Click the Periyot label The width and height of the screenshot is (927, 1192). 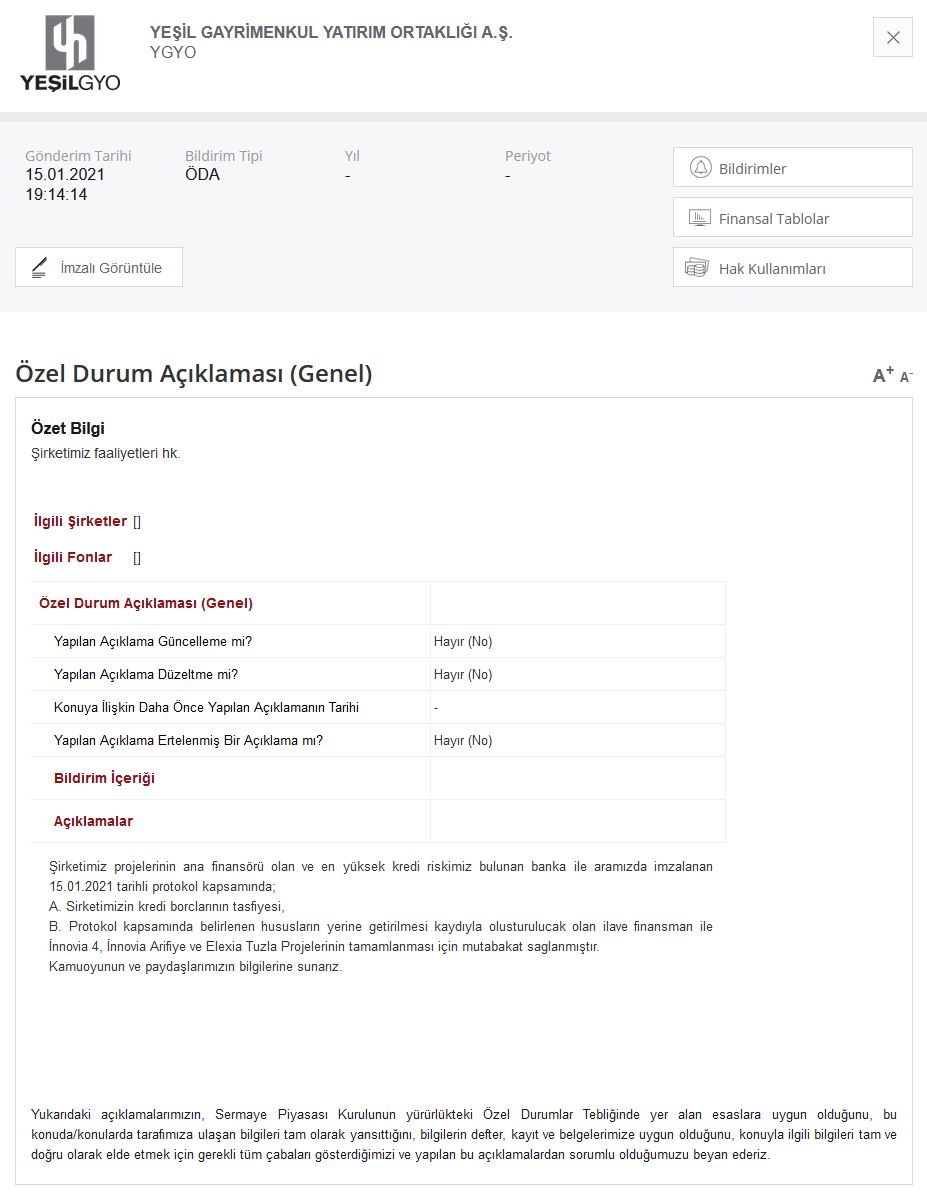[528, 156]
